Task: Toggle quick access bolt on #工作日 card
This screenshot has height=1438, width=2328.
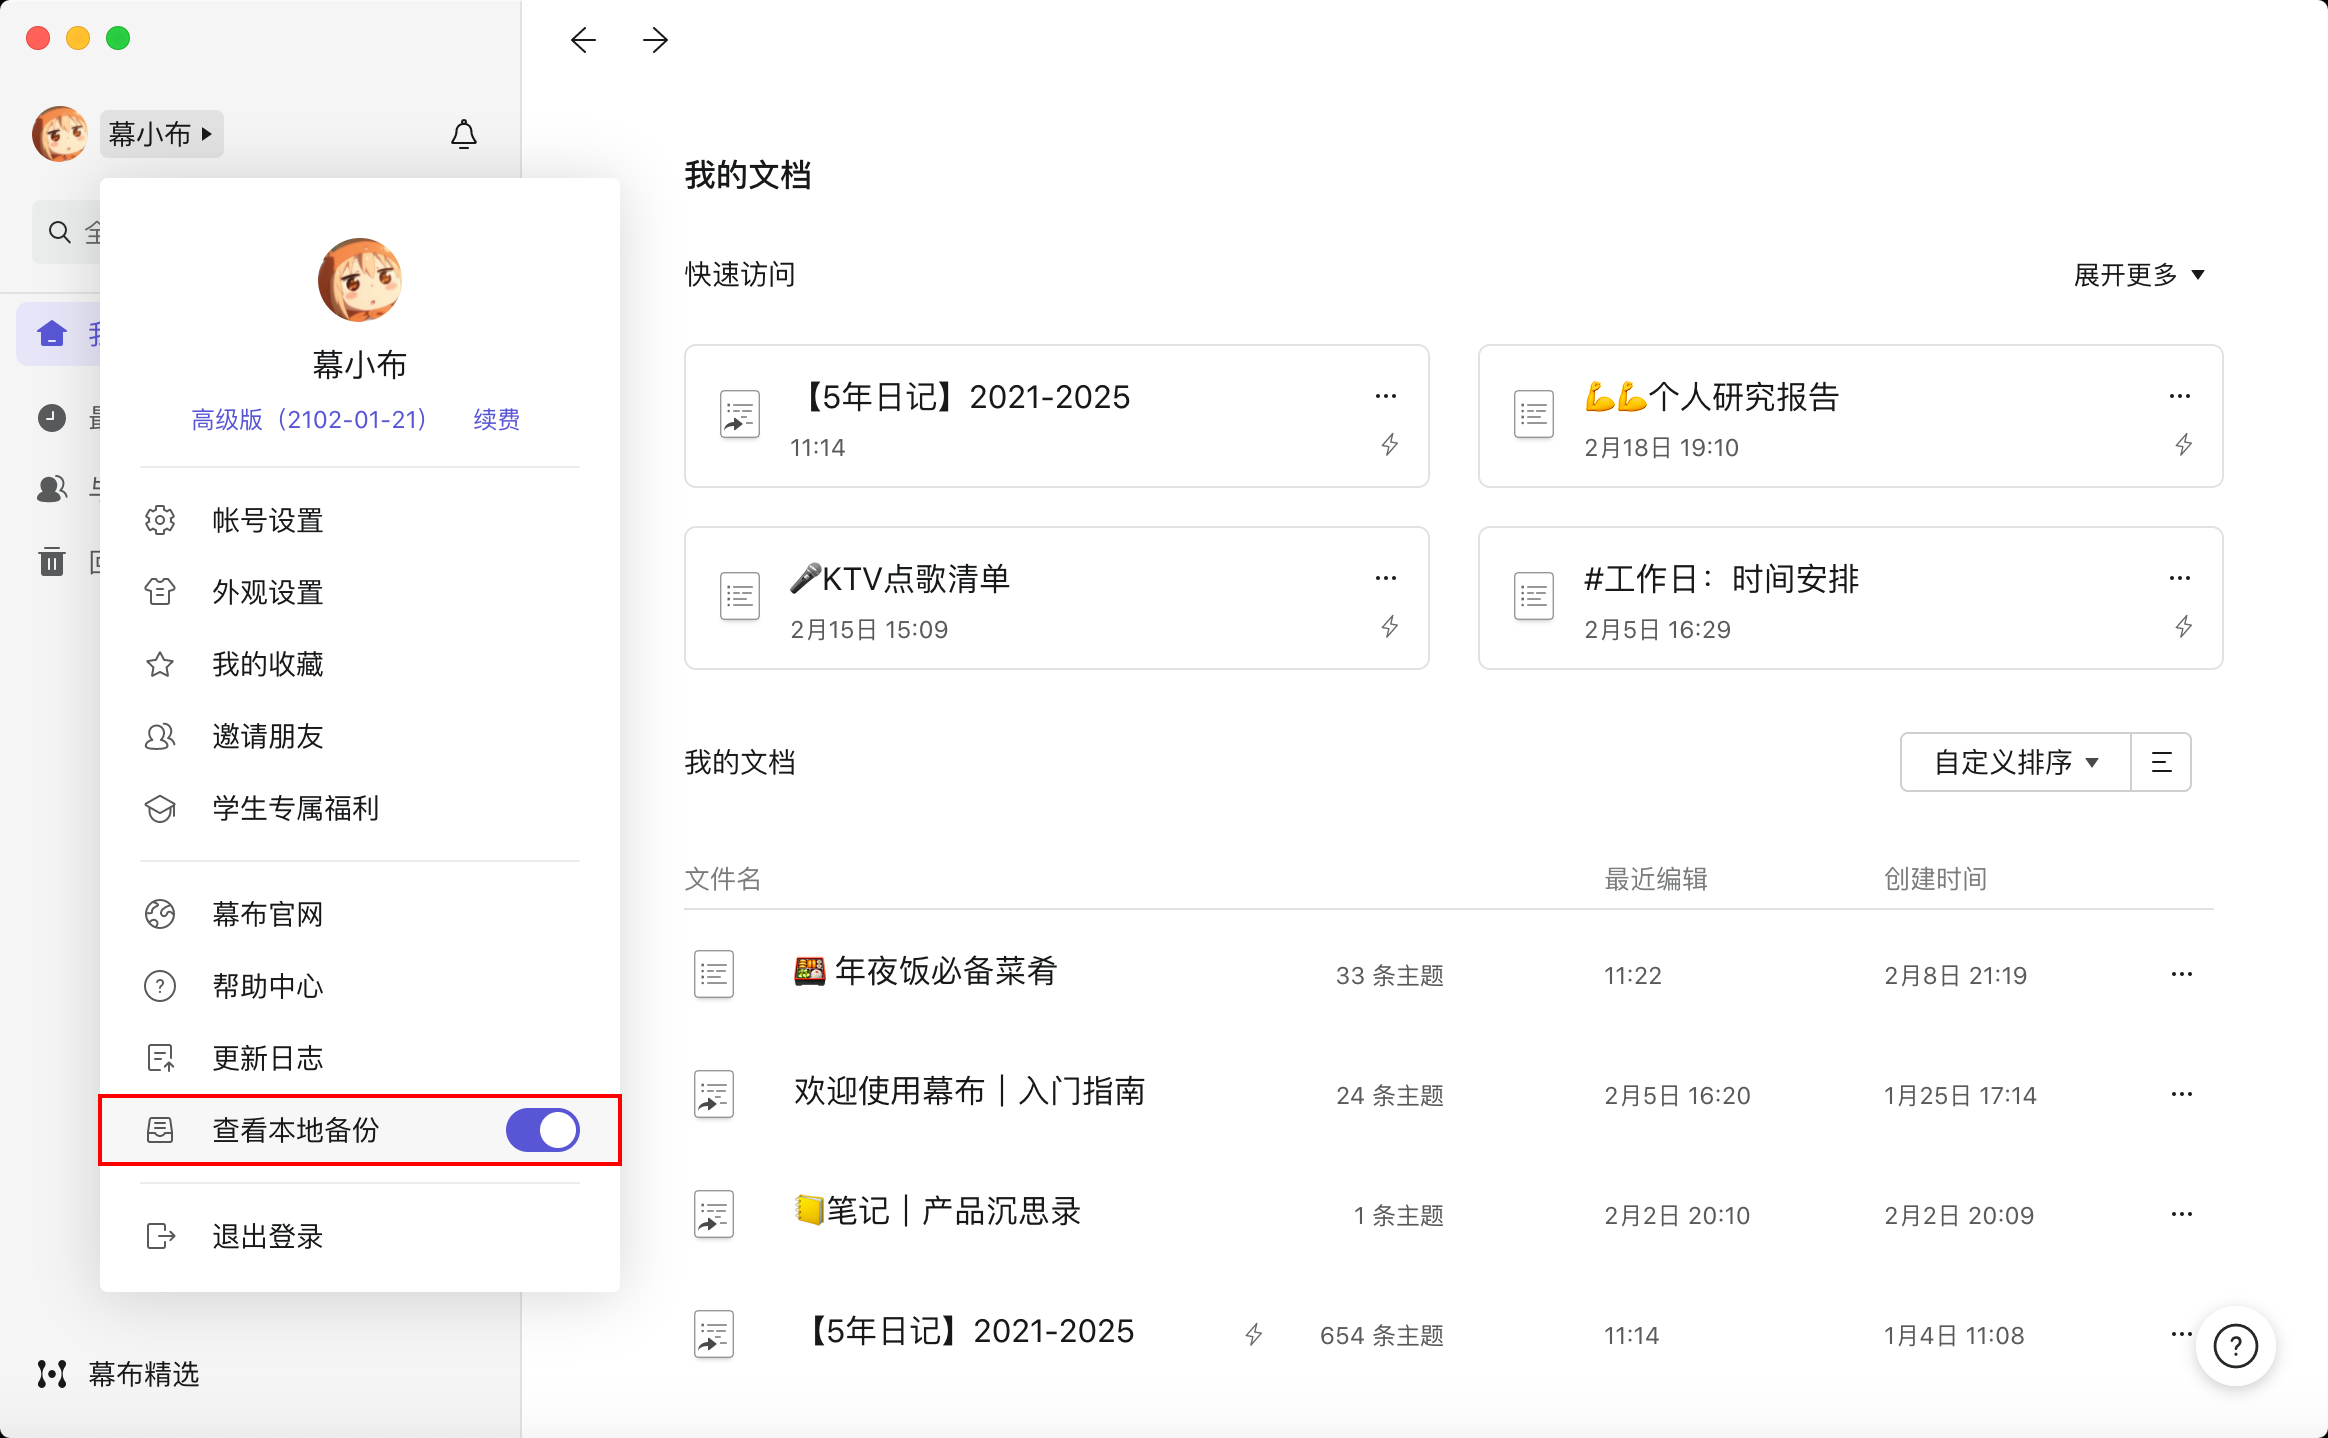Action: (x=2184, y=627)
